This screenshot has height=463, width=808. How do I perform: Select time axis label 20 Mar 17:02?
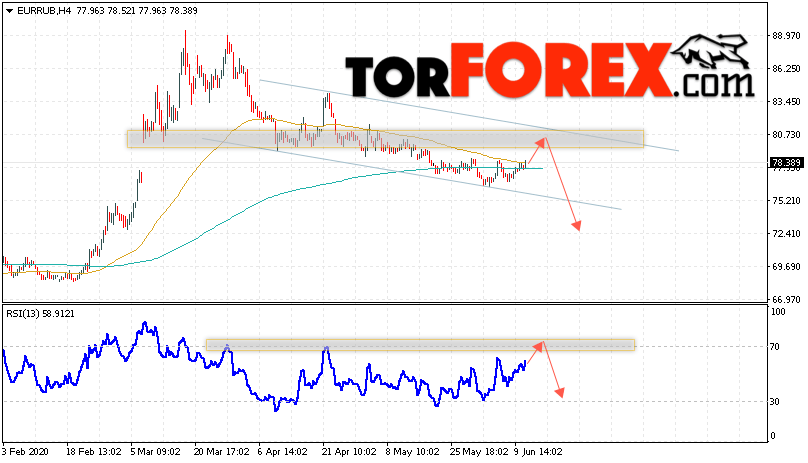tap(222, 452)
